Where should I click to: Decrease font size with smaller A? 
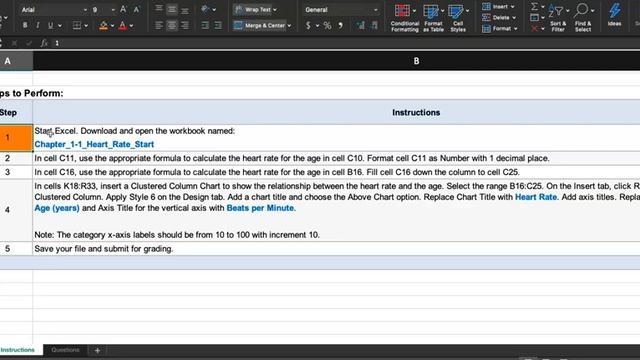point(137,9)
